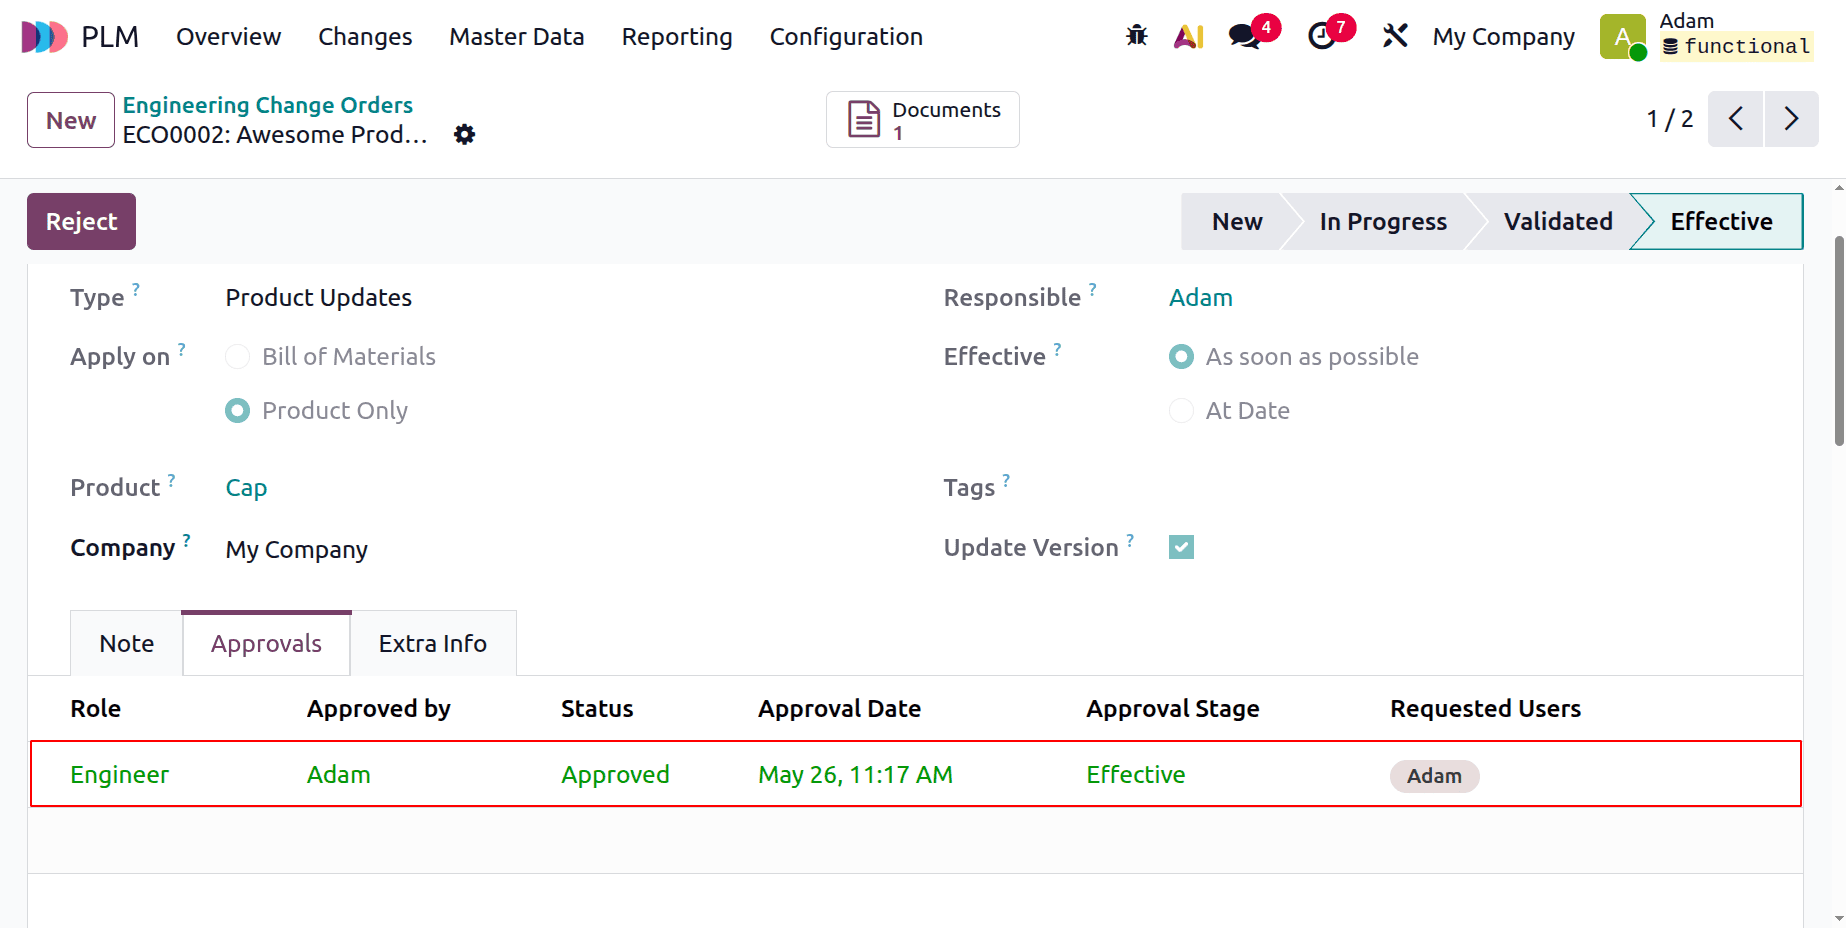Viewport: 1846px width, 928px height.
Task: Switch to the Note tab
Action: (x=126, y=644)
